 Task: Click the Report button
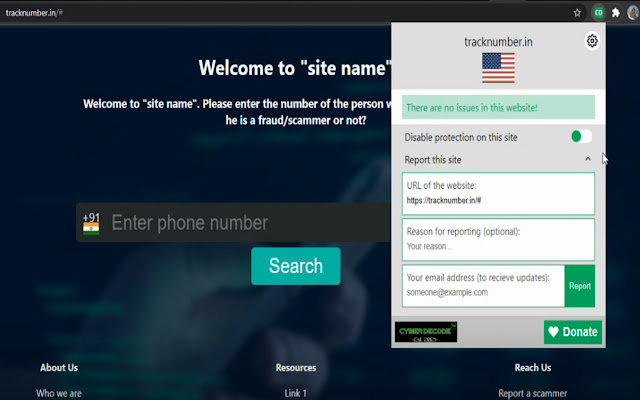(x=580, y=286)
